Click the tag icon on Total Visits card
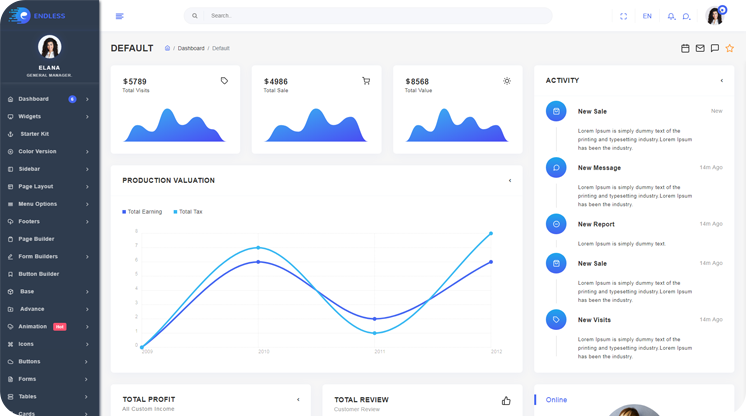 point(224,81)
